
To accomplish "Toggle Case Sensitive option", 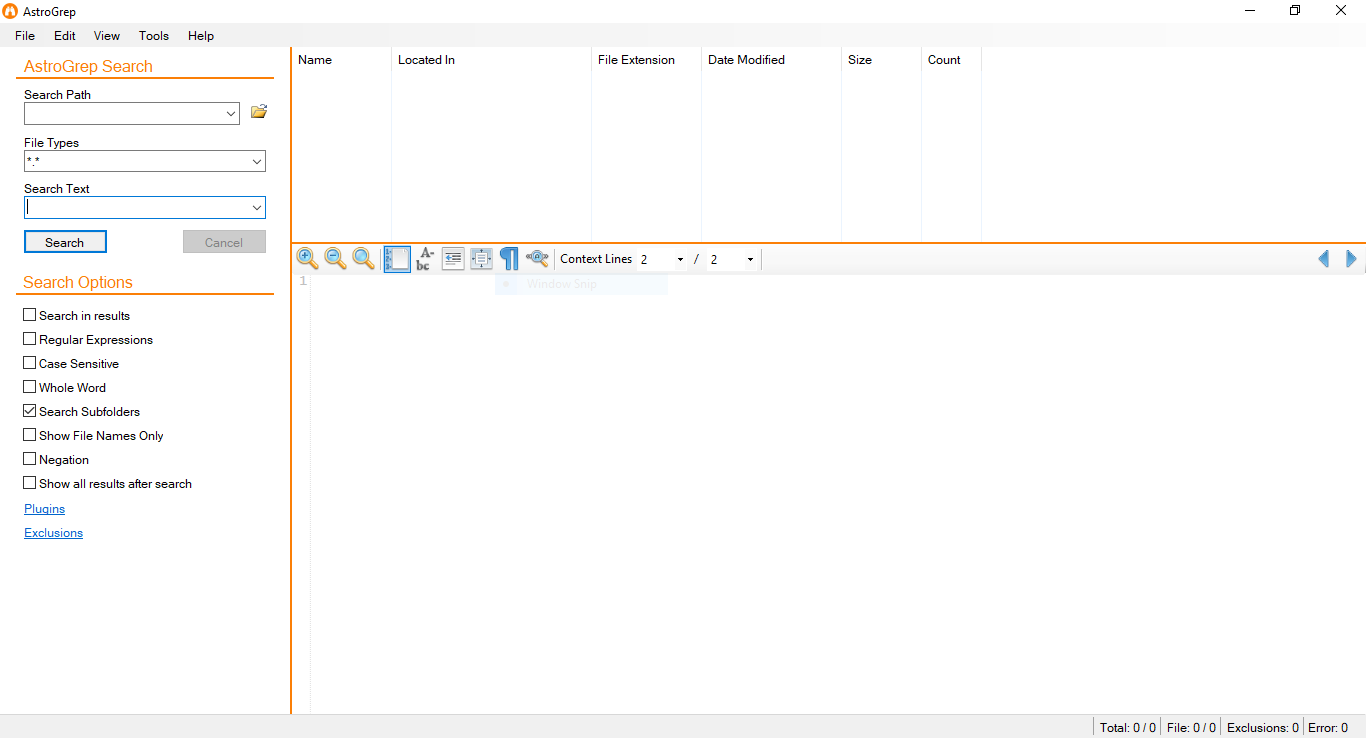I will [30, 363].
